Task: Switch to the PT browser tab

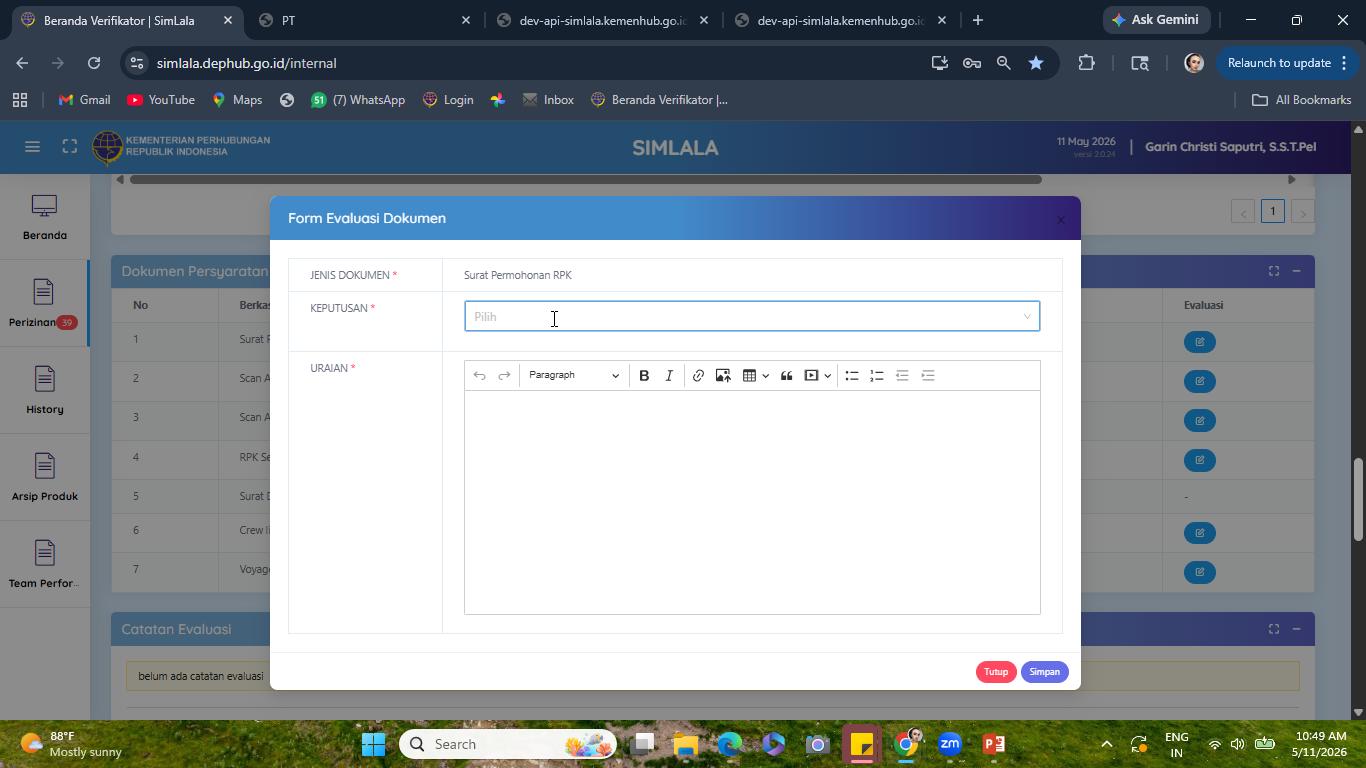Action: [x=365, y=20]
